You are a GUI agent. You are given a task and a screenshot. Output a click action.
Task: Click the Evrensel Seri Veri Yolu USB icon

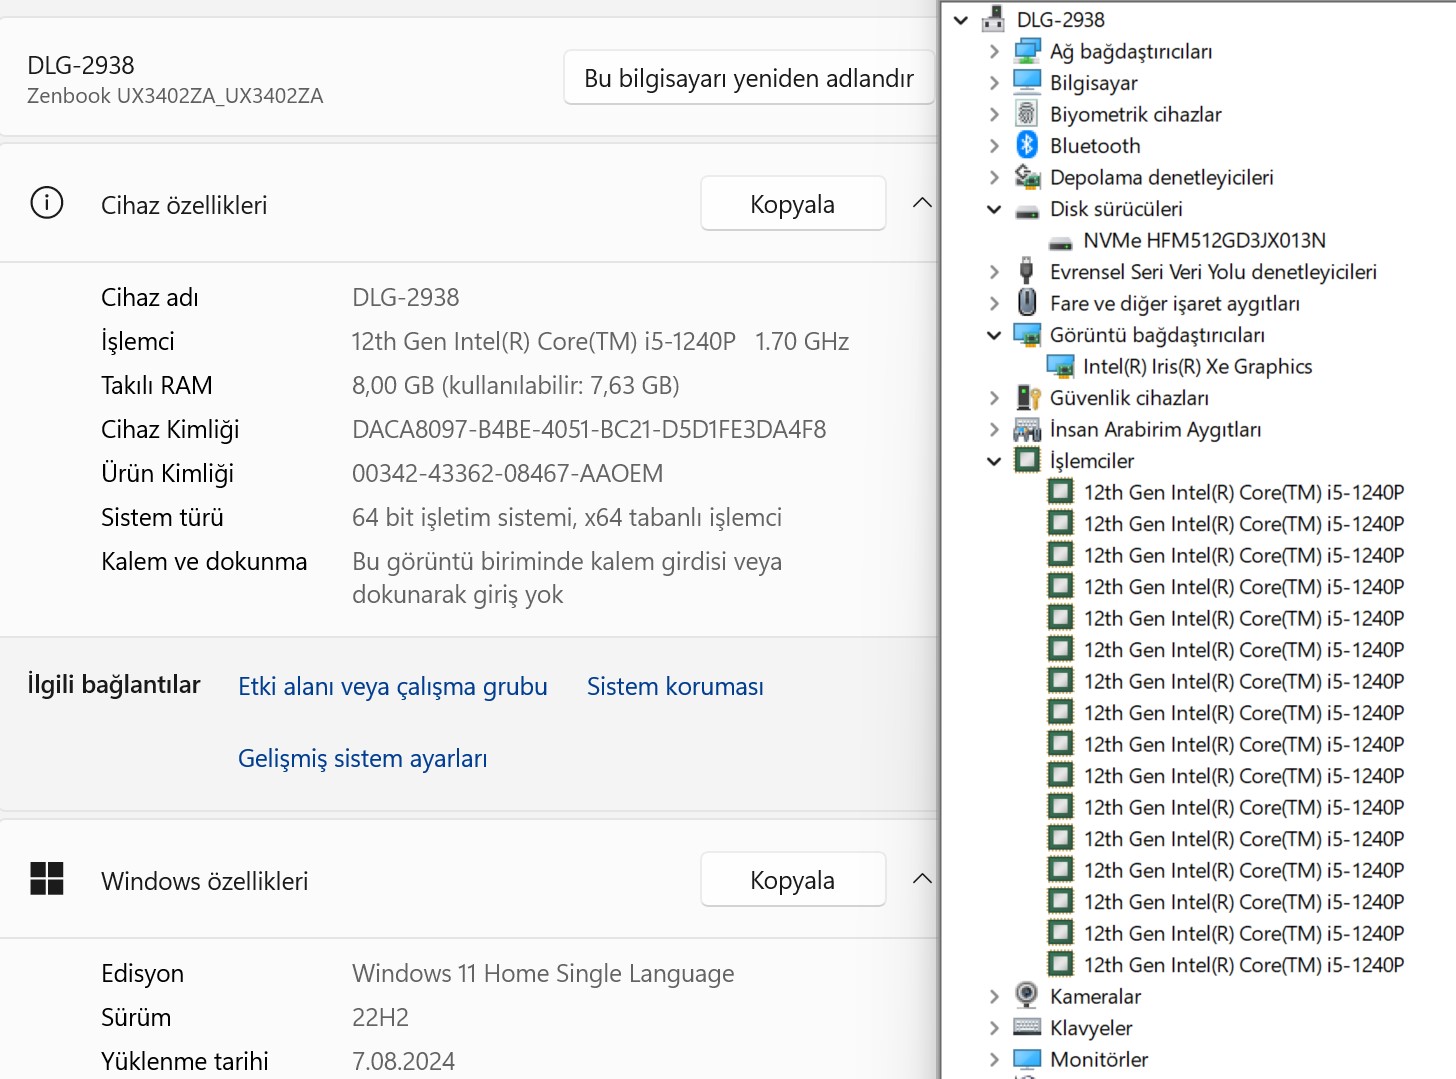coord(1027,271)
